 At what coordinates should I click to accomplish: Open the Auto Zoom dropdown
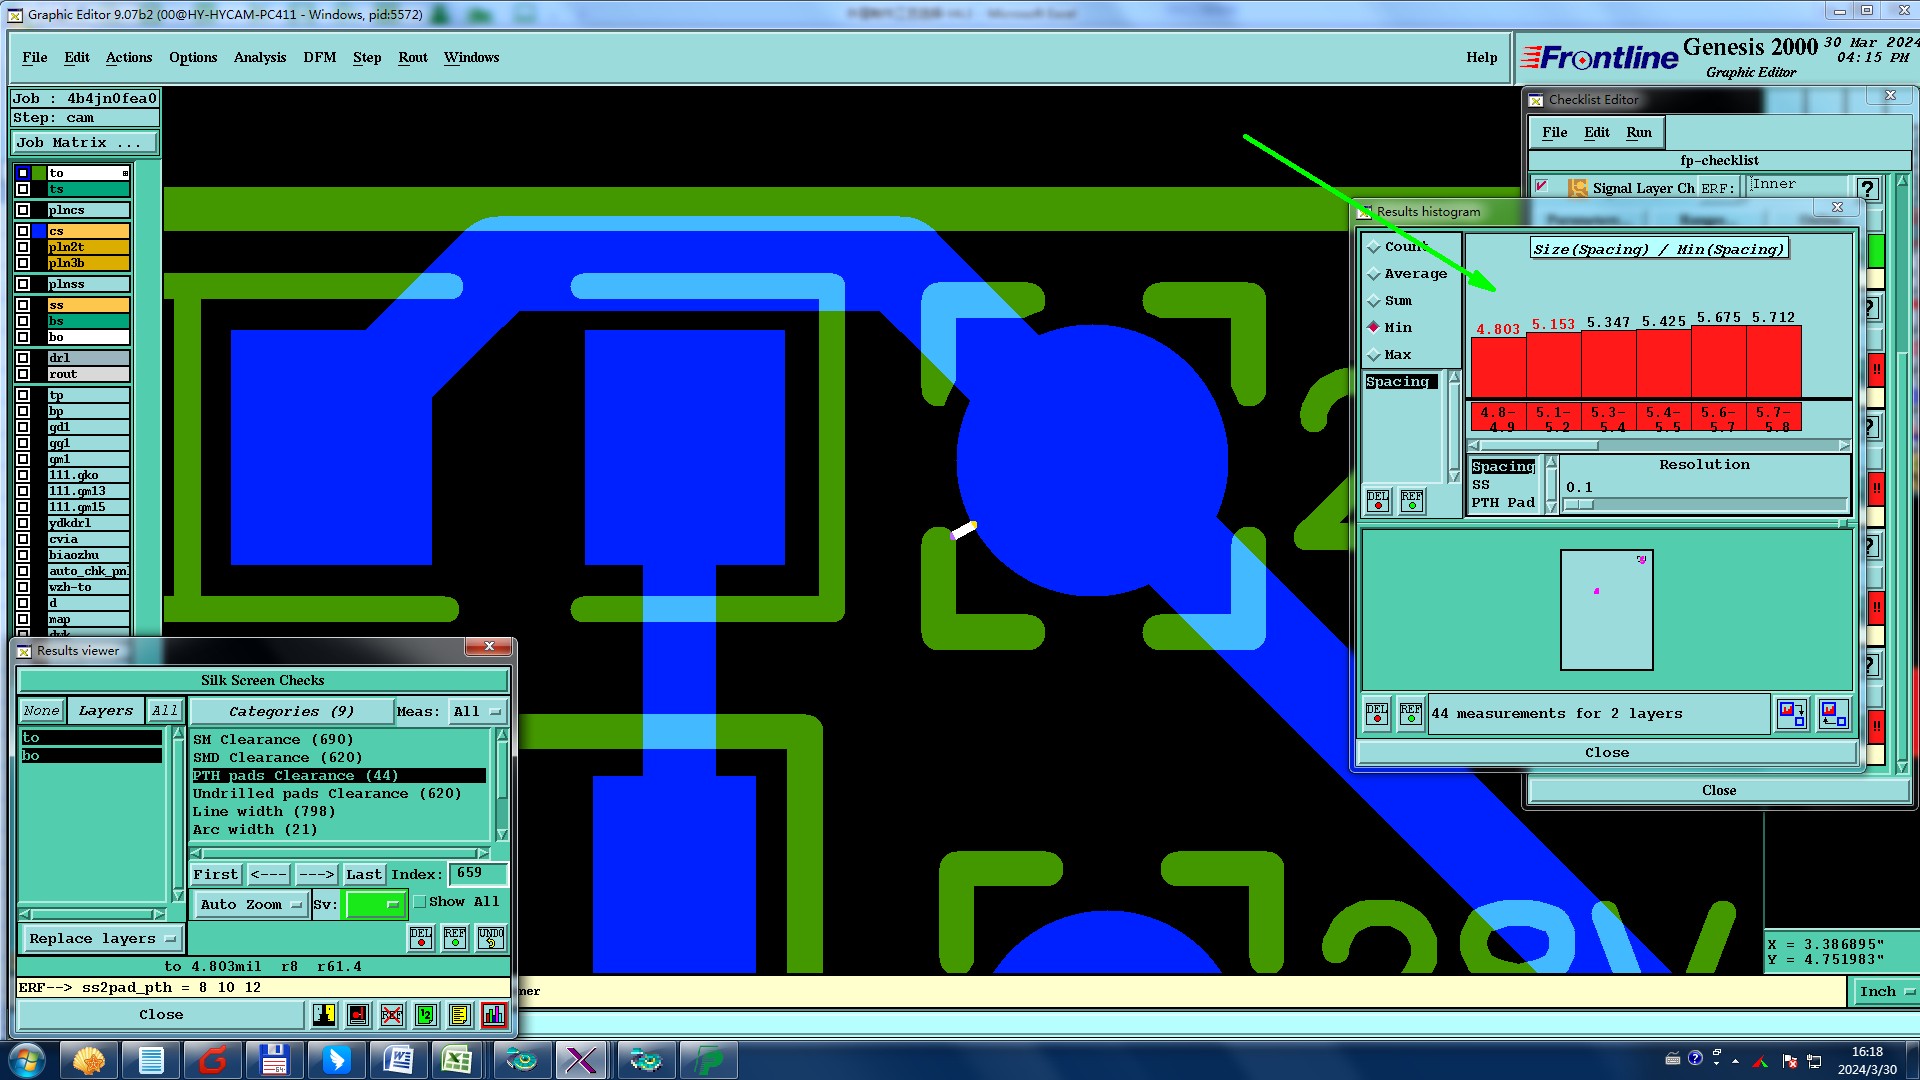[x=250, y=905]
